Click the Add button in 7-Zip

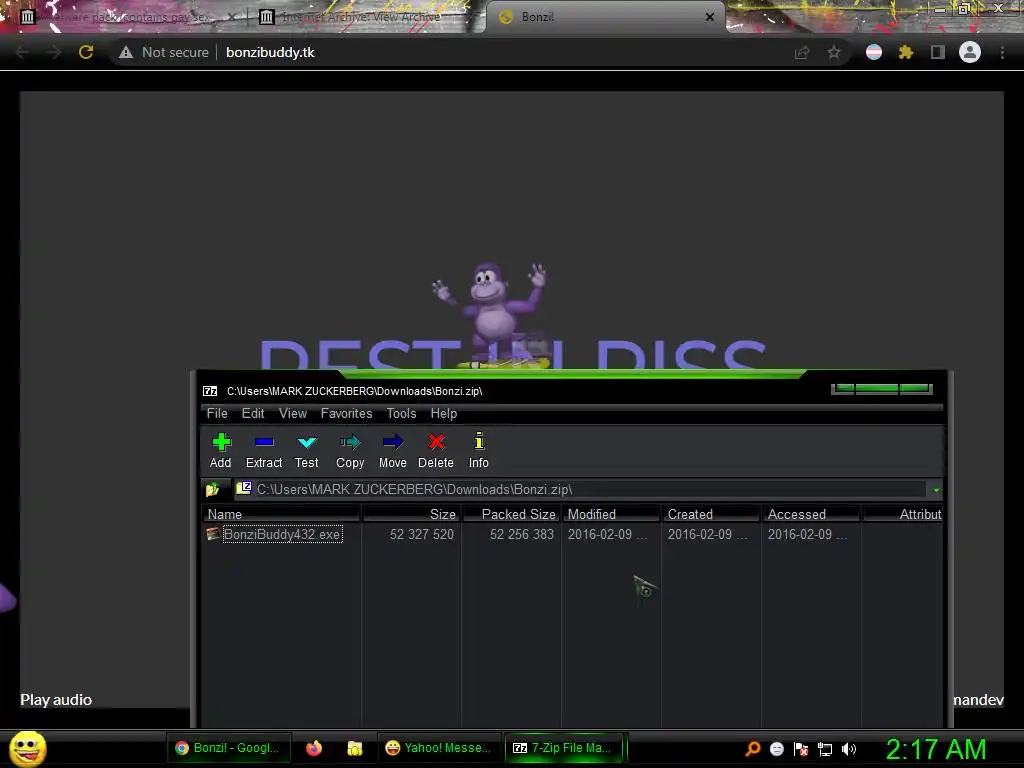[221, 451]
